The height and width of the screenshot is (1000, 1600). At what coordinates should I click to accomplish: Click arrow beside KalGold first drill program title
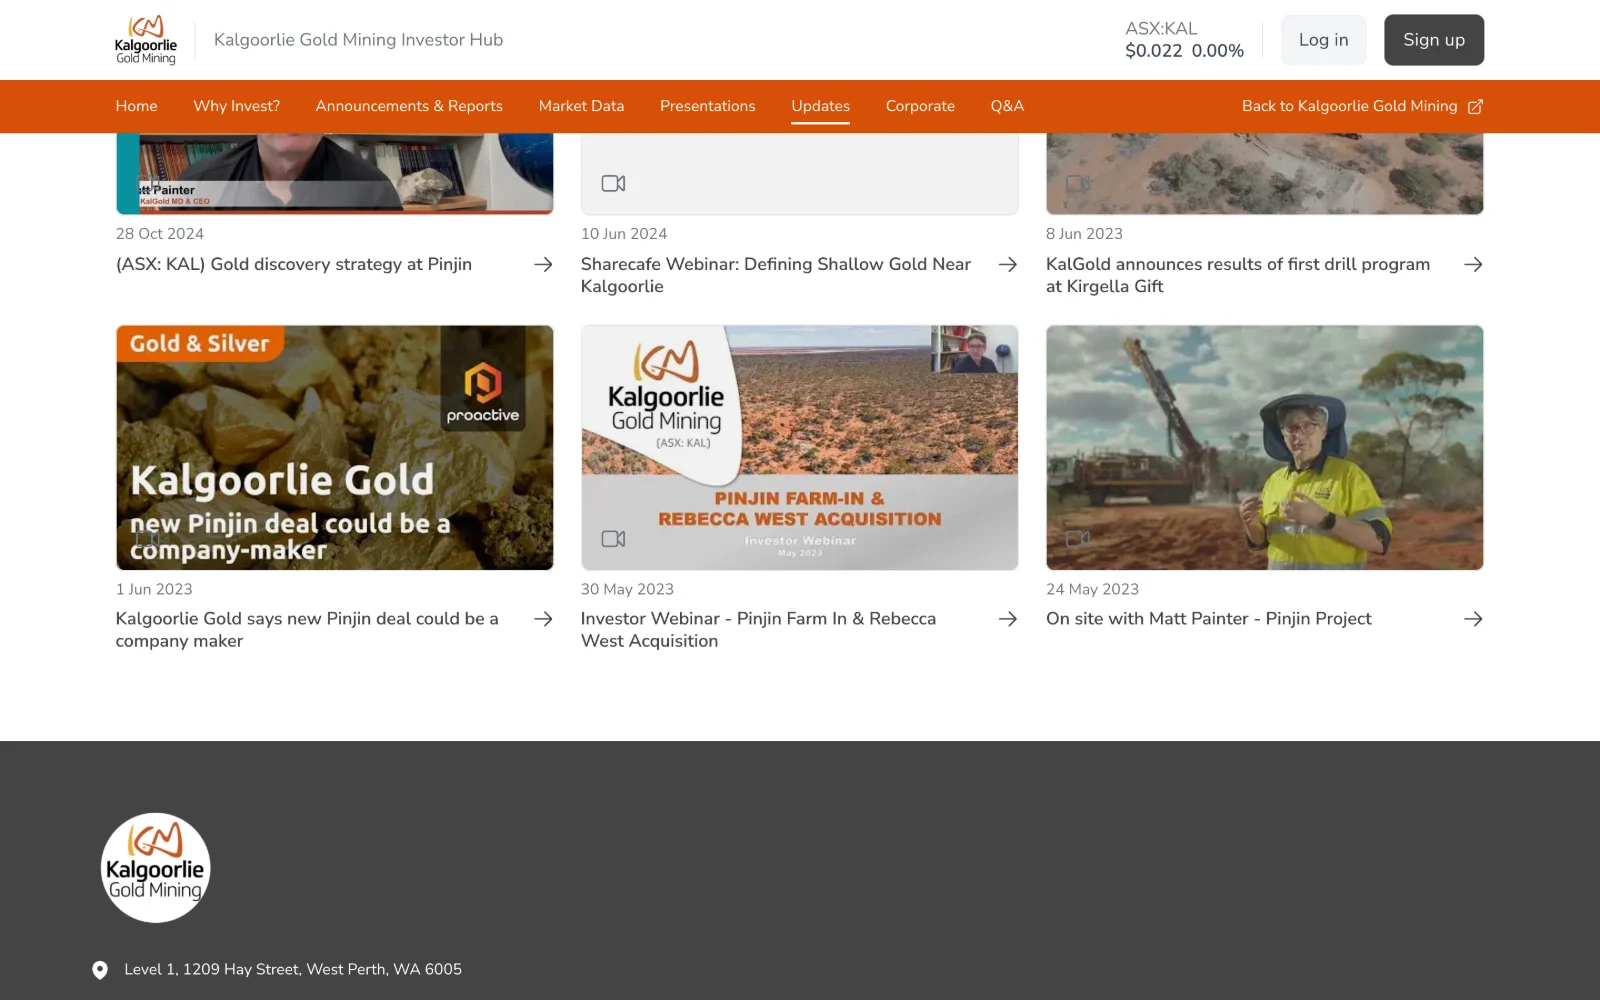1473,265
